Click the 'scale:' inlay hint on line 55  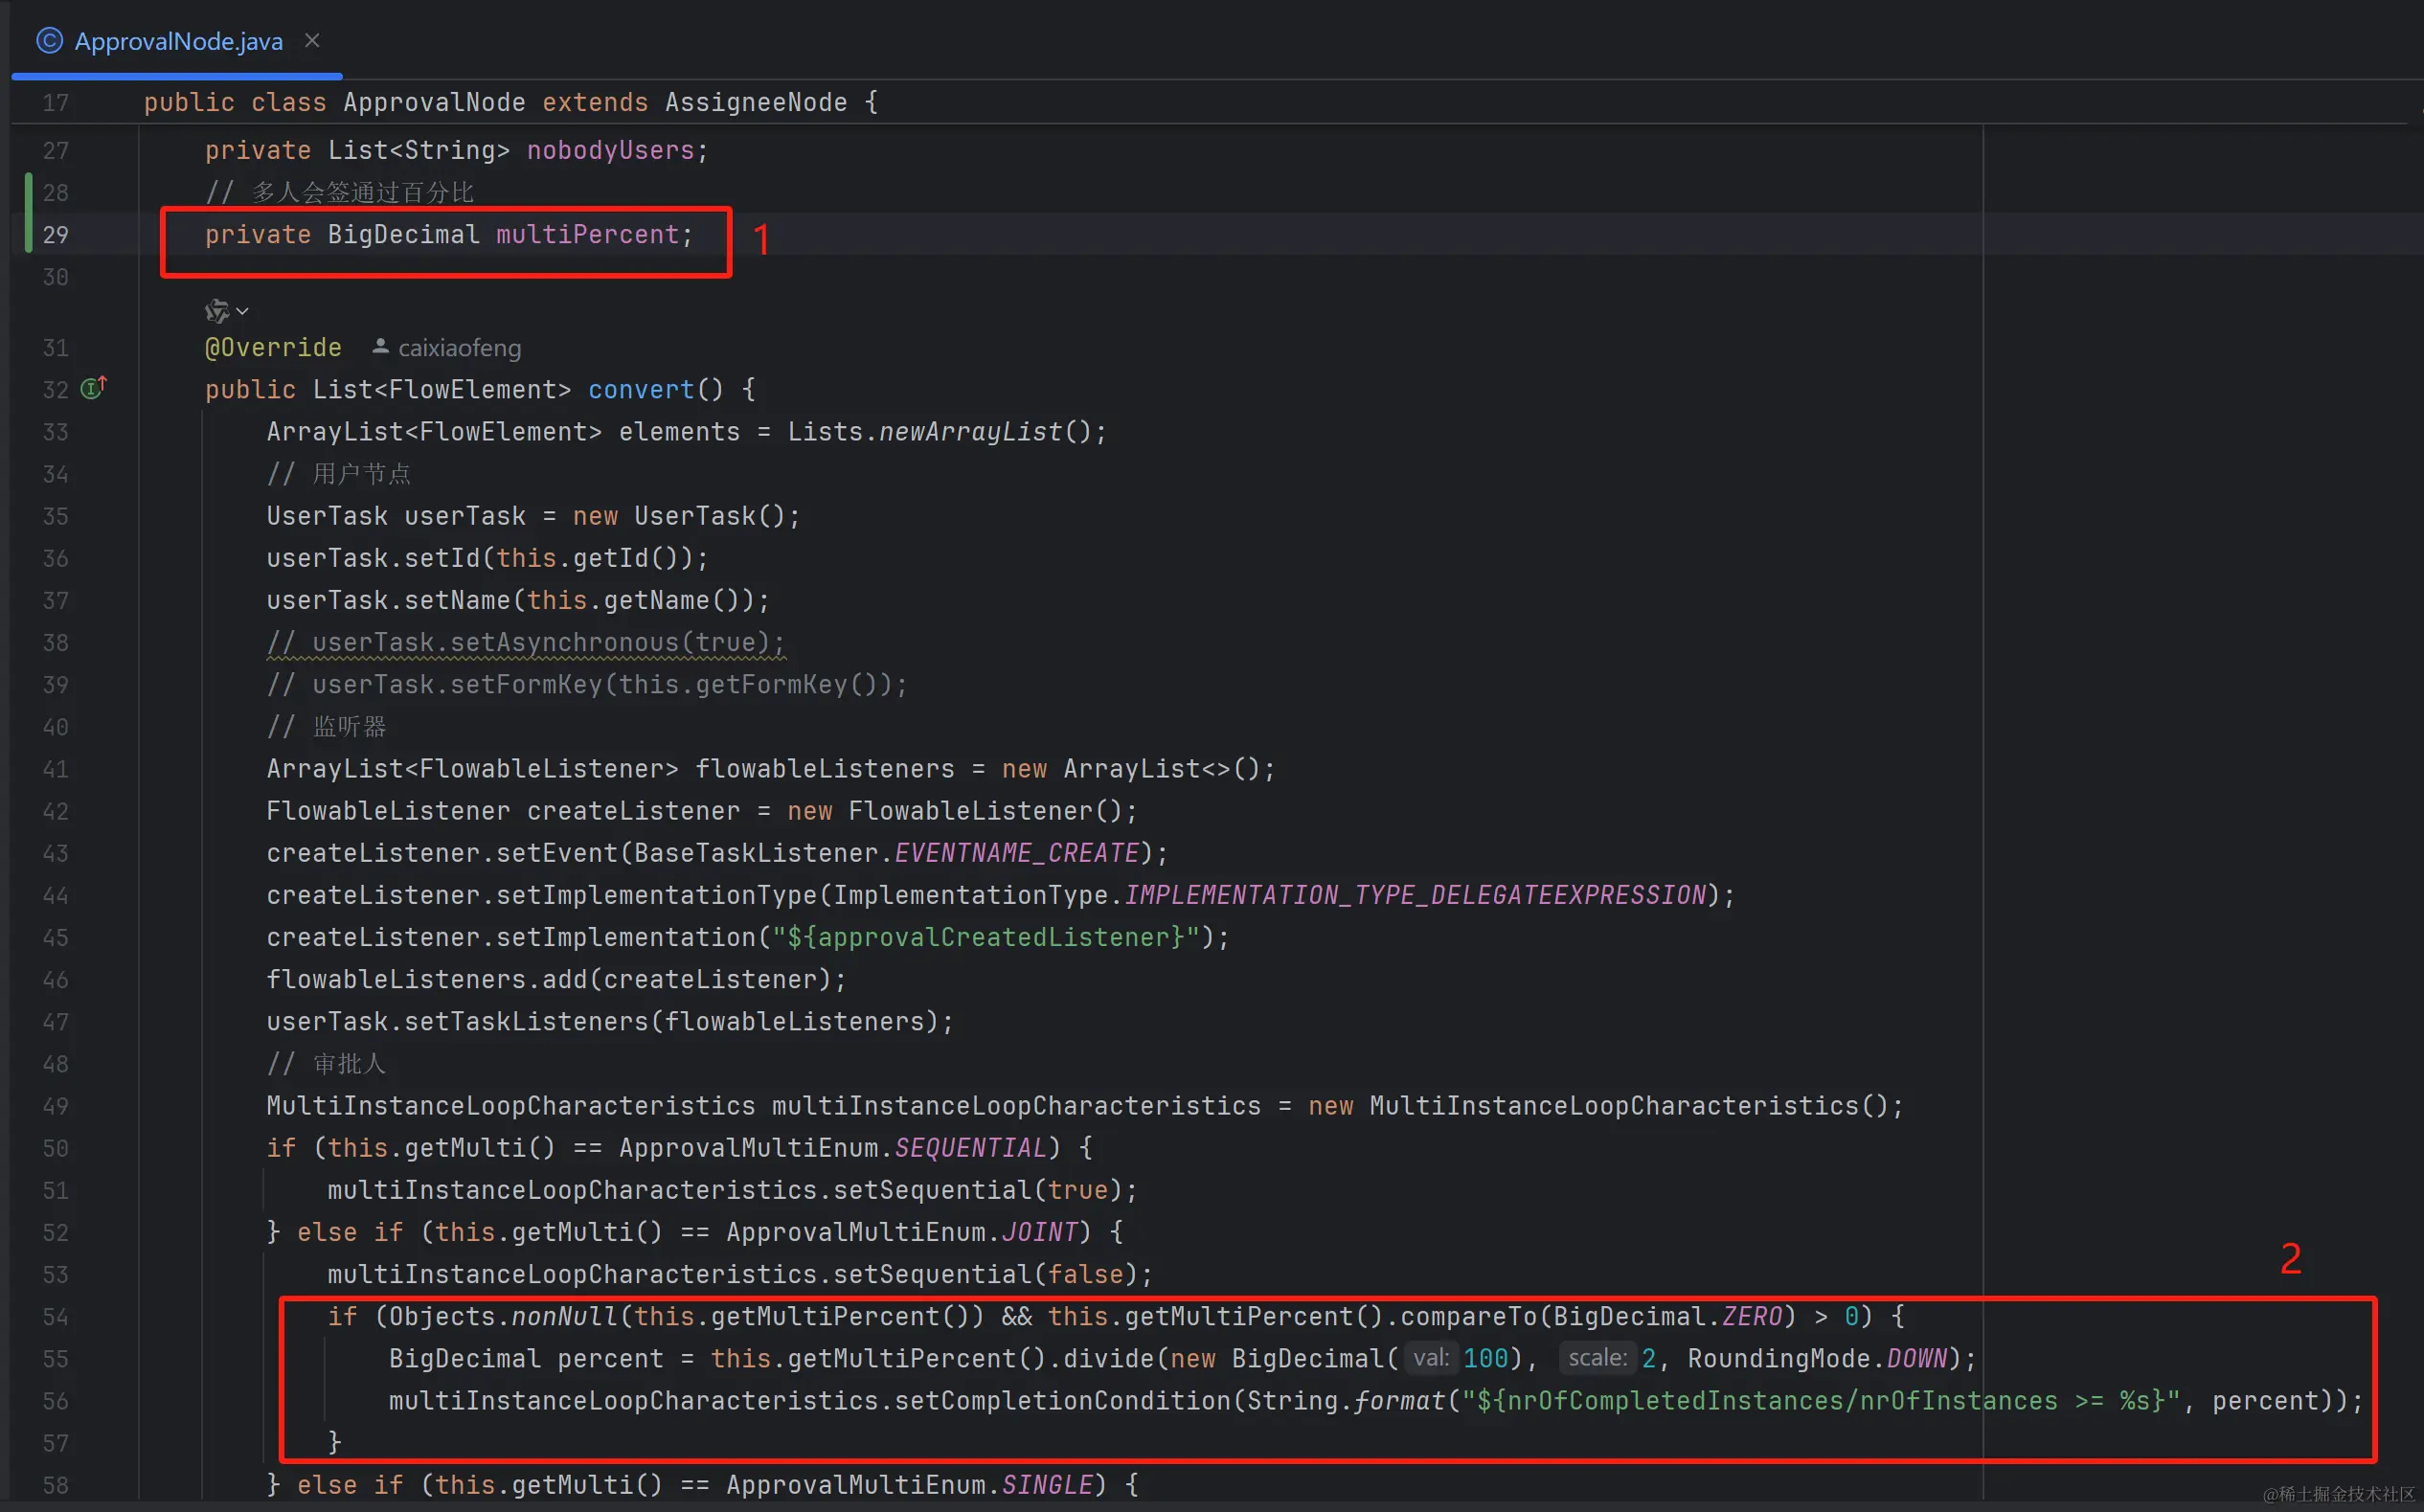point(1597,1358)
